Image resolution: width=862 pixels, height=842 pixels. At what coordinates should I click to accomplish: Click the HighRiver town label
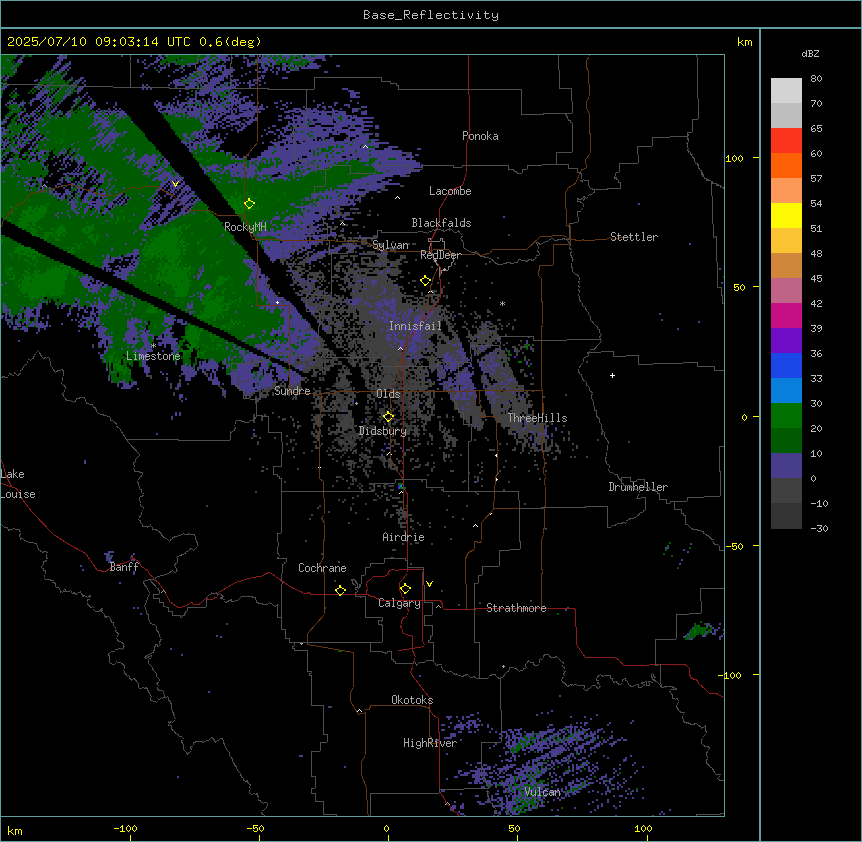click(430, 743)
